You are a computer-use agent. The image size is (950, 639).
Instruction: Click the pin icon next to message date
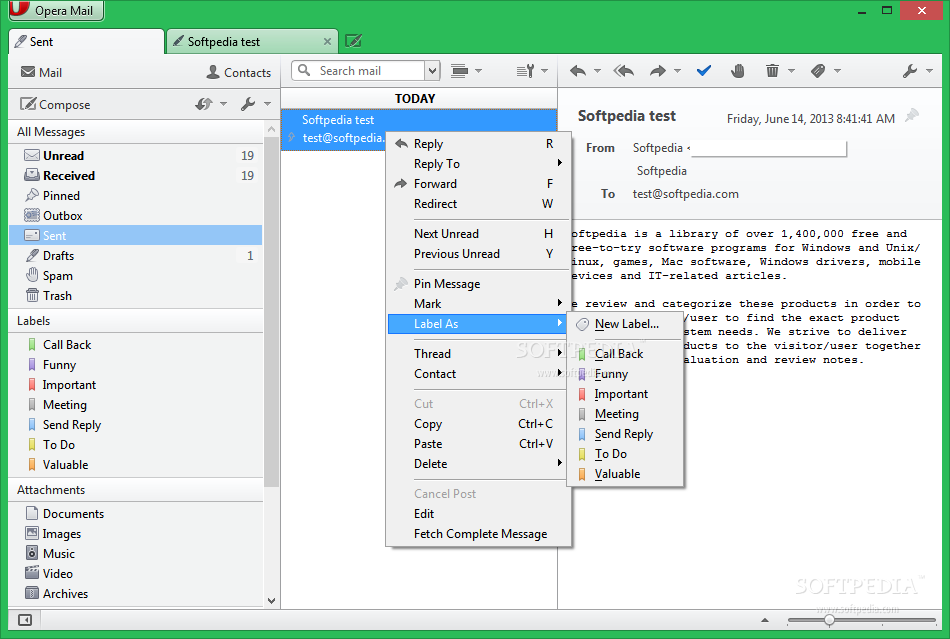coord(912,116)
